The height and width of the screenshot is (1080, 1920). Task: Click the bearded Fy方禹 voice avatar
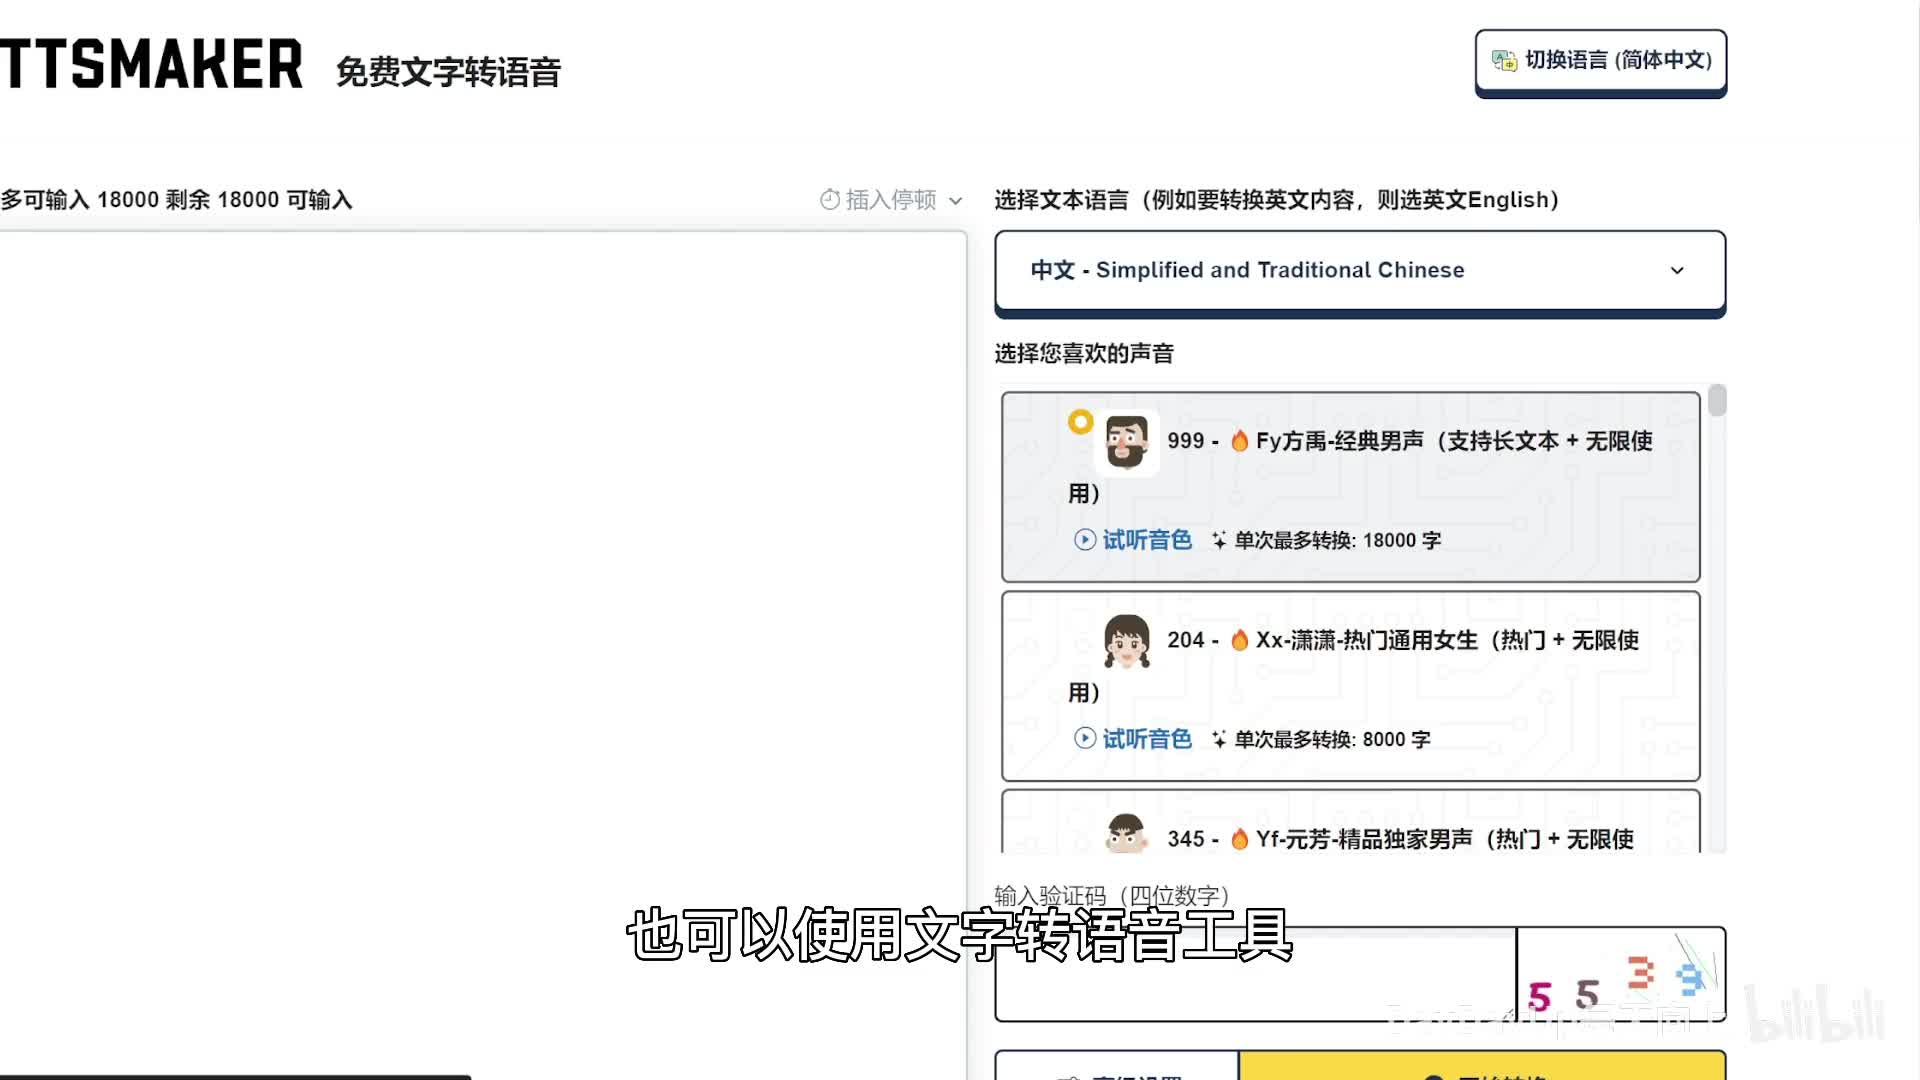pyautogui.click(x=1127, y=441)
